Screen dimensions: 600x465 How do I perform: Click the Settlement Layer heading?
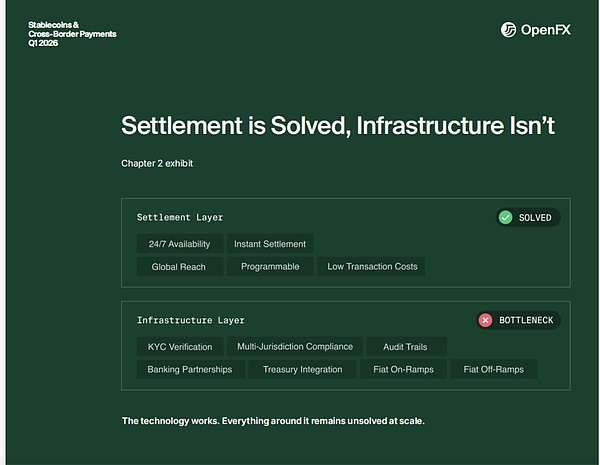(x=180, y=217)
